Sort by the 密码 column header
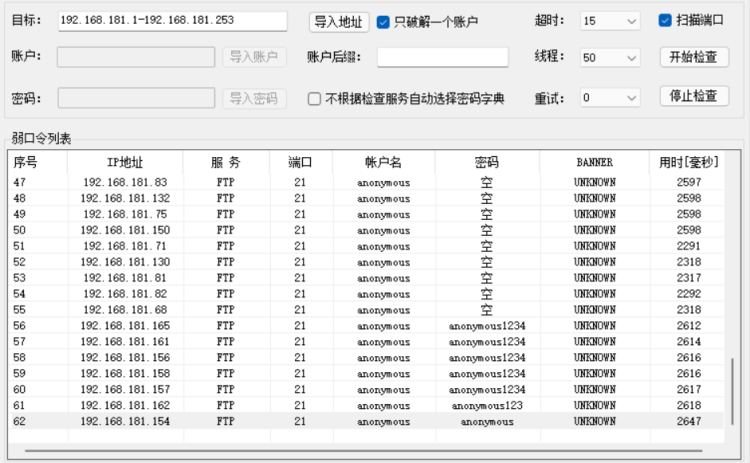The image size is (750, 463). click(x=487, y=162)
